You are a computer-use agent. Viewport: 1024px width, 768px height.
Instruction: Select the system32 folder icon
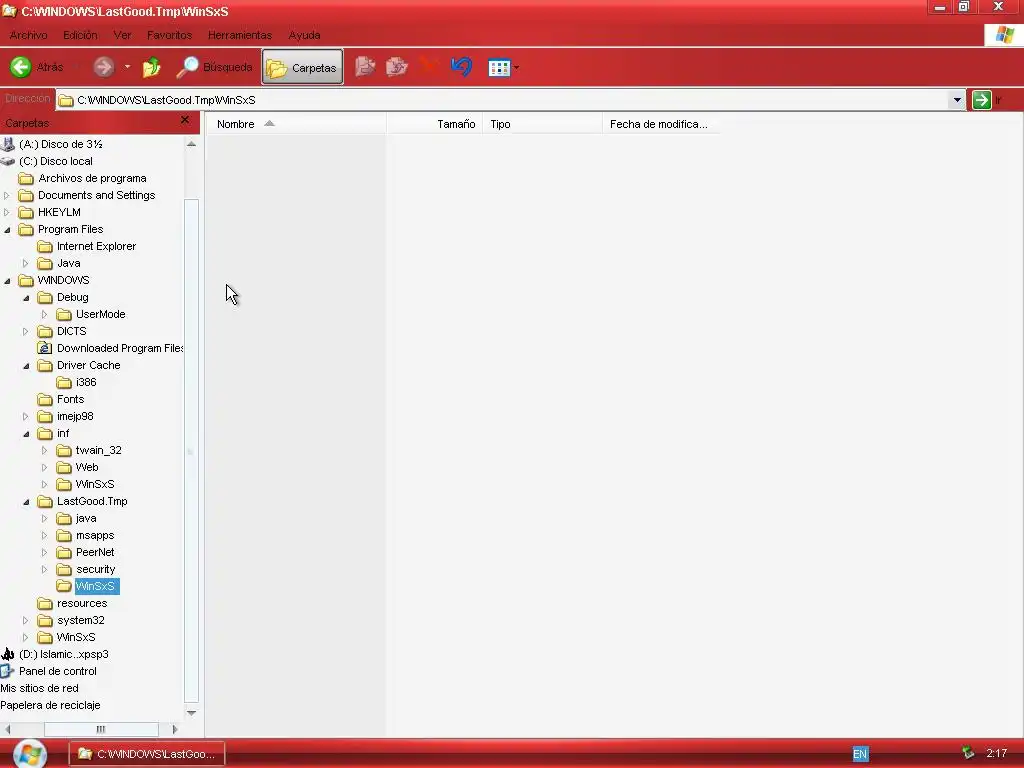(x=44, y=620)
